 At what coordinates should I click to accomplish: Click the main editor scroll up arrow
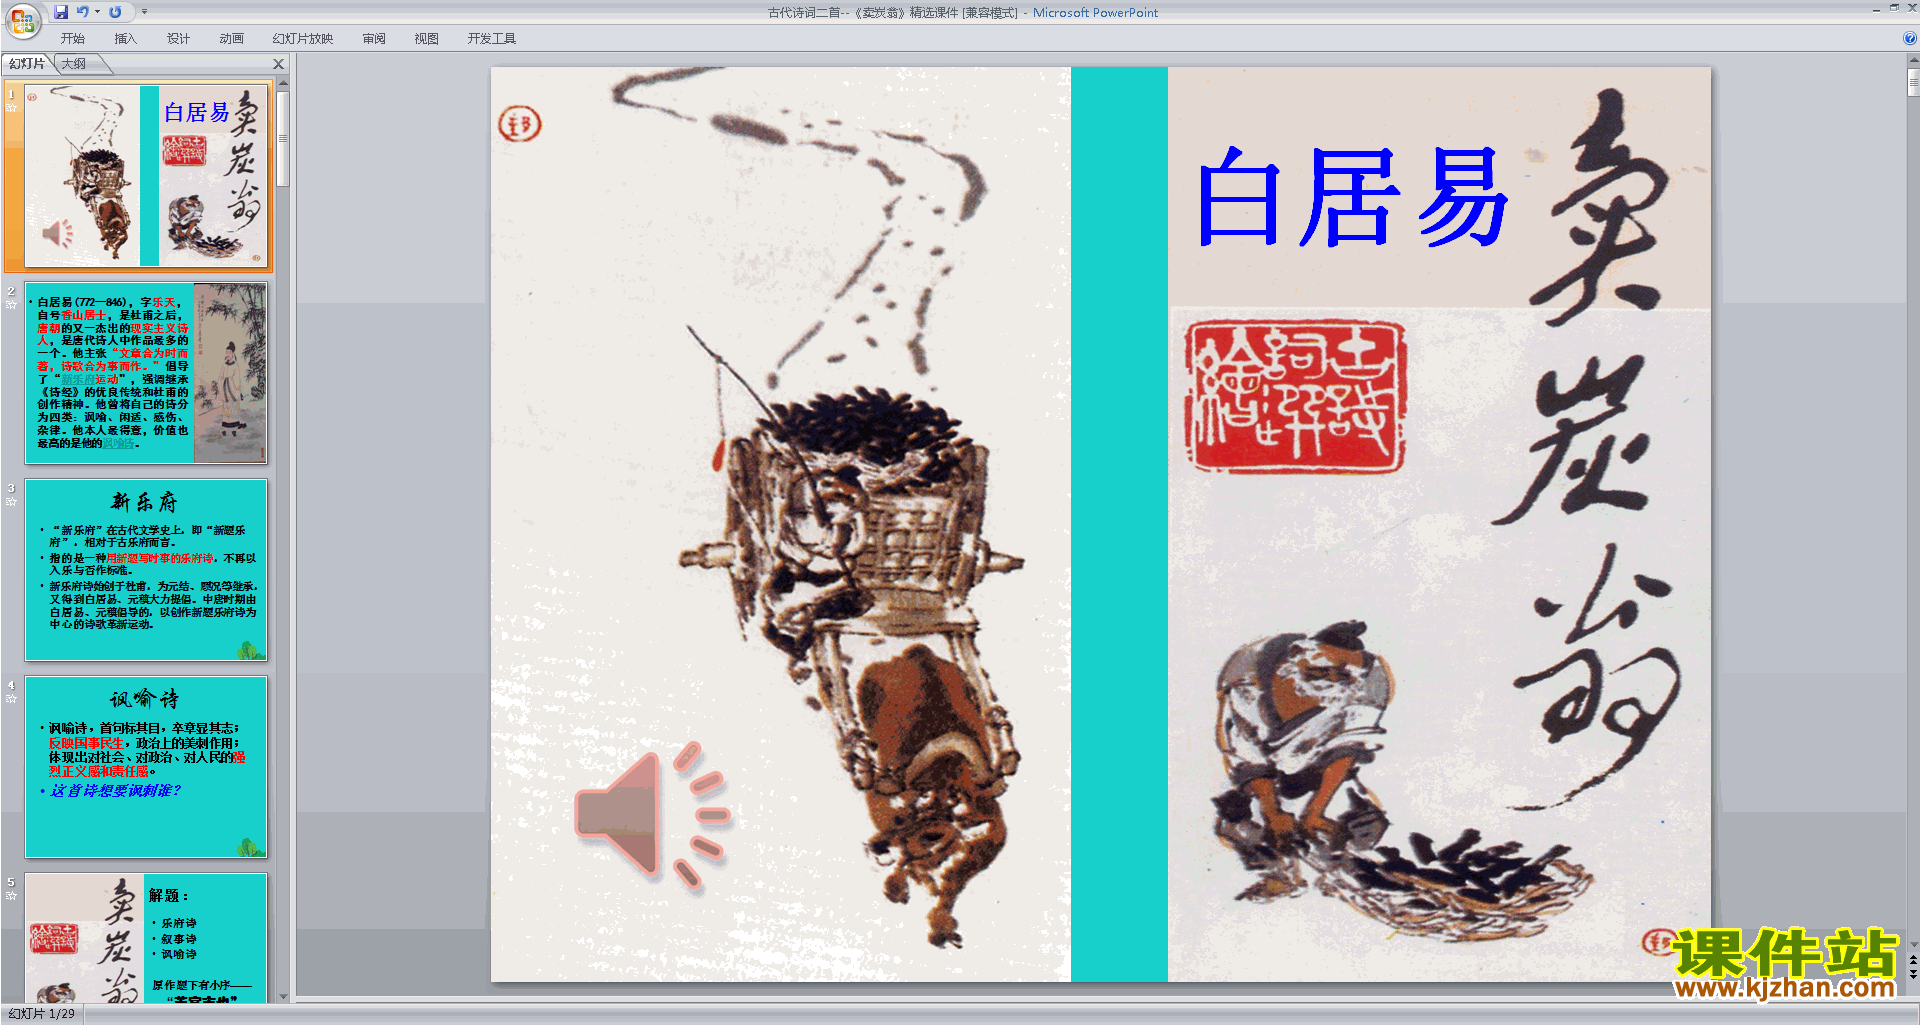[1913, 60]
